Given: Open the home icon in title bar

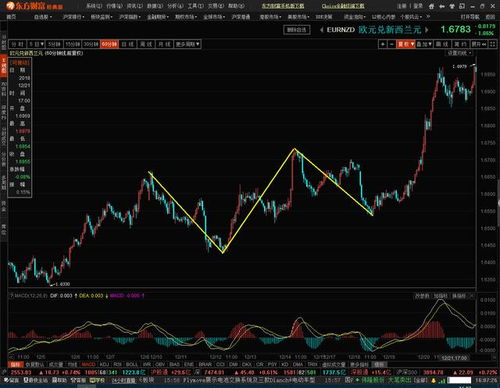Looking at the screenshot, I should click(x=432, y=6).
